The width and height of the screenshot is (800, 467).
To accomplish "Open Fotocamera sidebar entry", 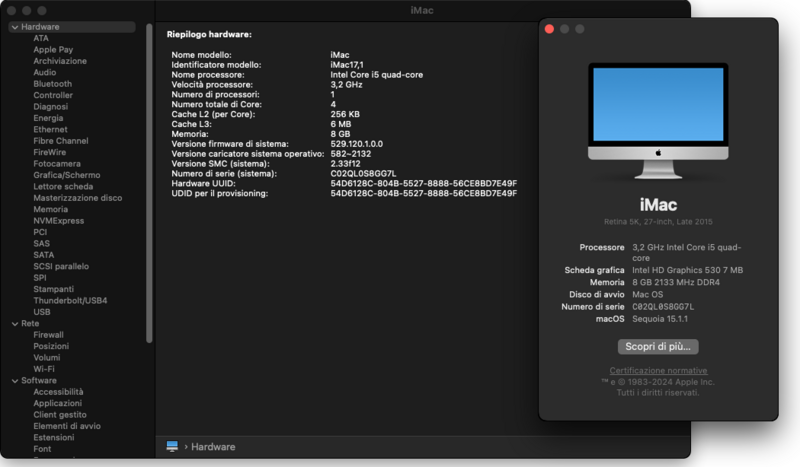I will pyautogui.click(x=57, y=164).
